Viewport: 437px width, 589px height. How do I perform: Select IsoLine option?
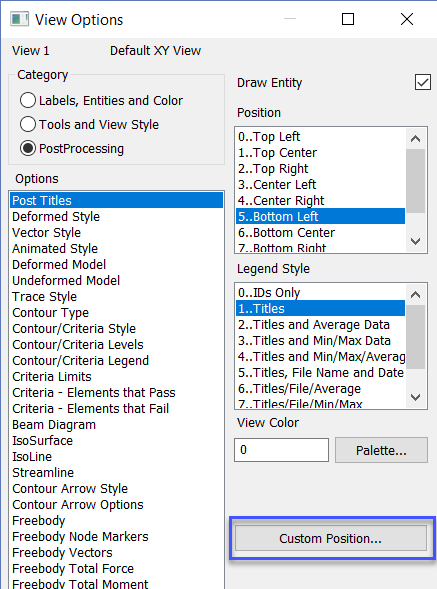tap(116, 457)
